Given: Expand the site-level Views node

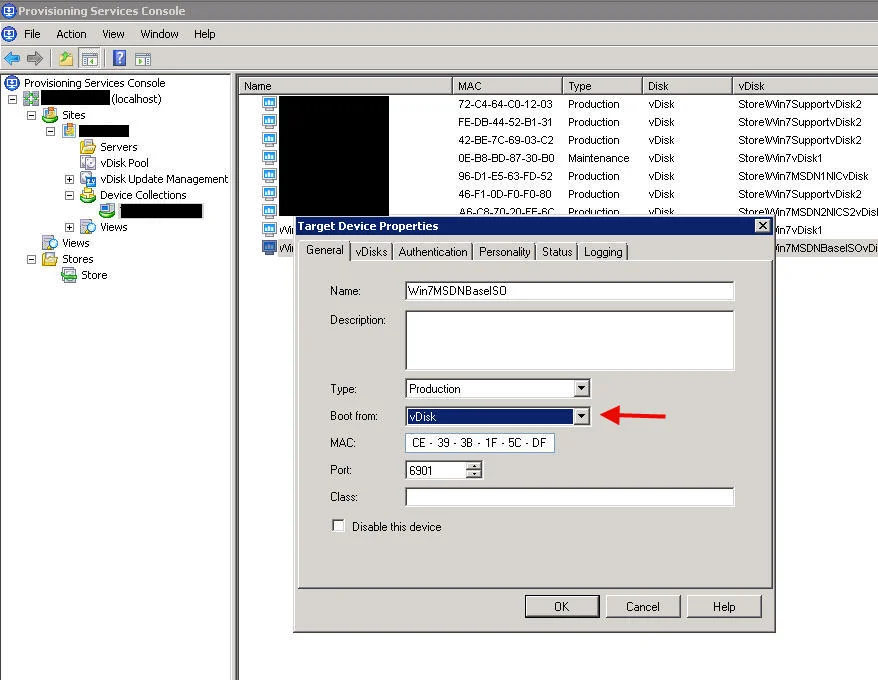Looking at the screenshot, I should 69,227.
